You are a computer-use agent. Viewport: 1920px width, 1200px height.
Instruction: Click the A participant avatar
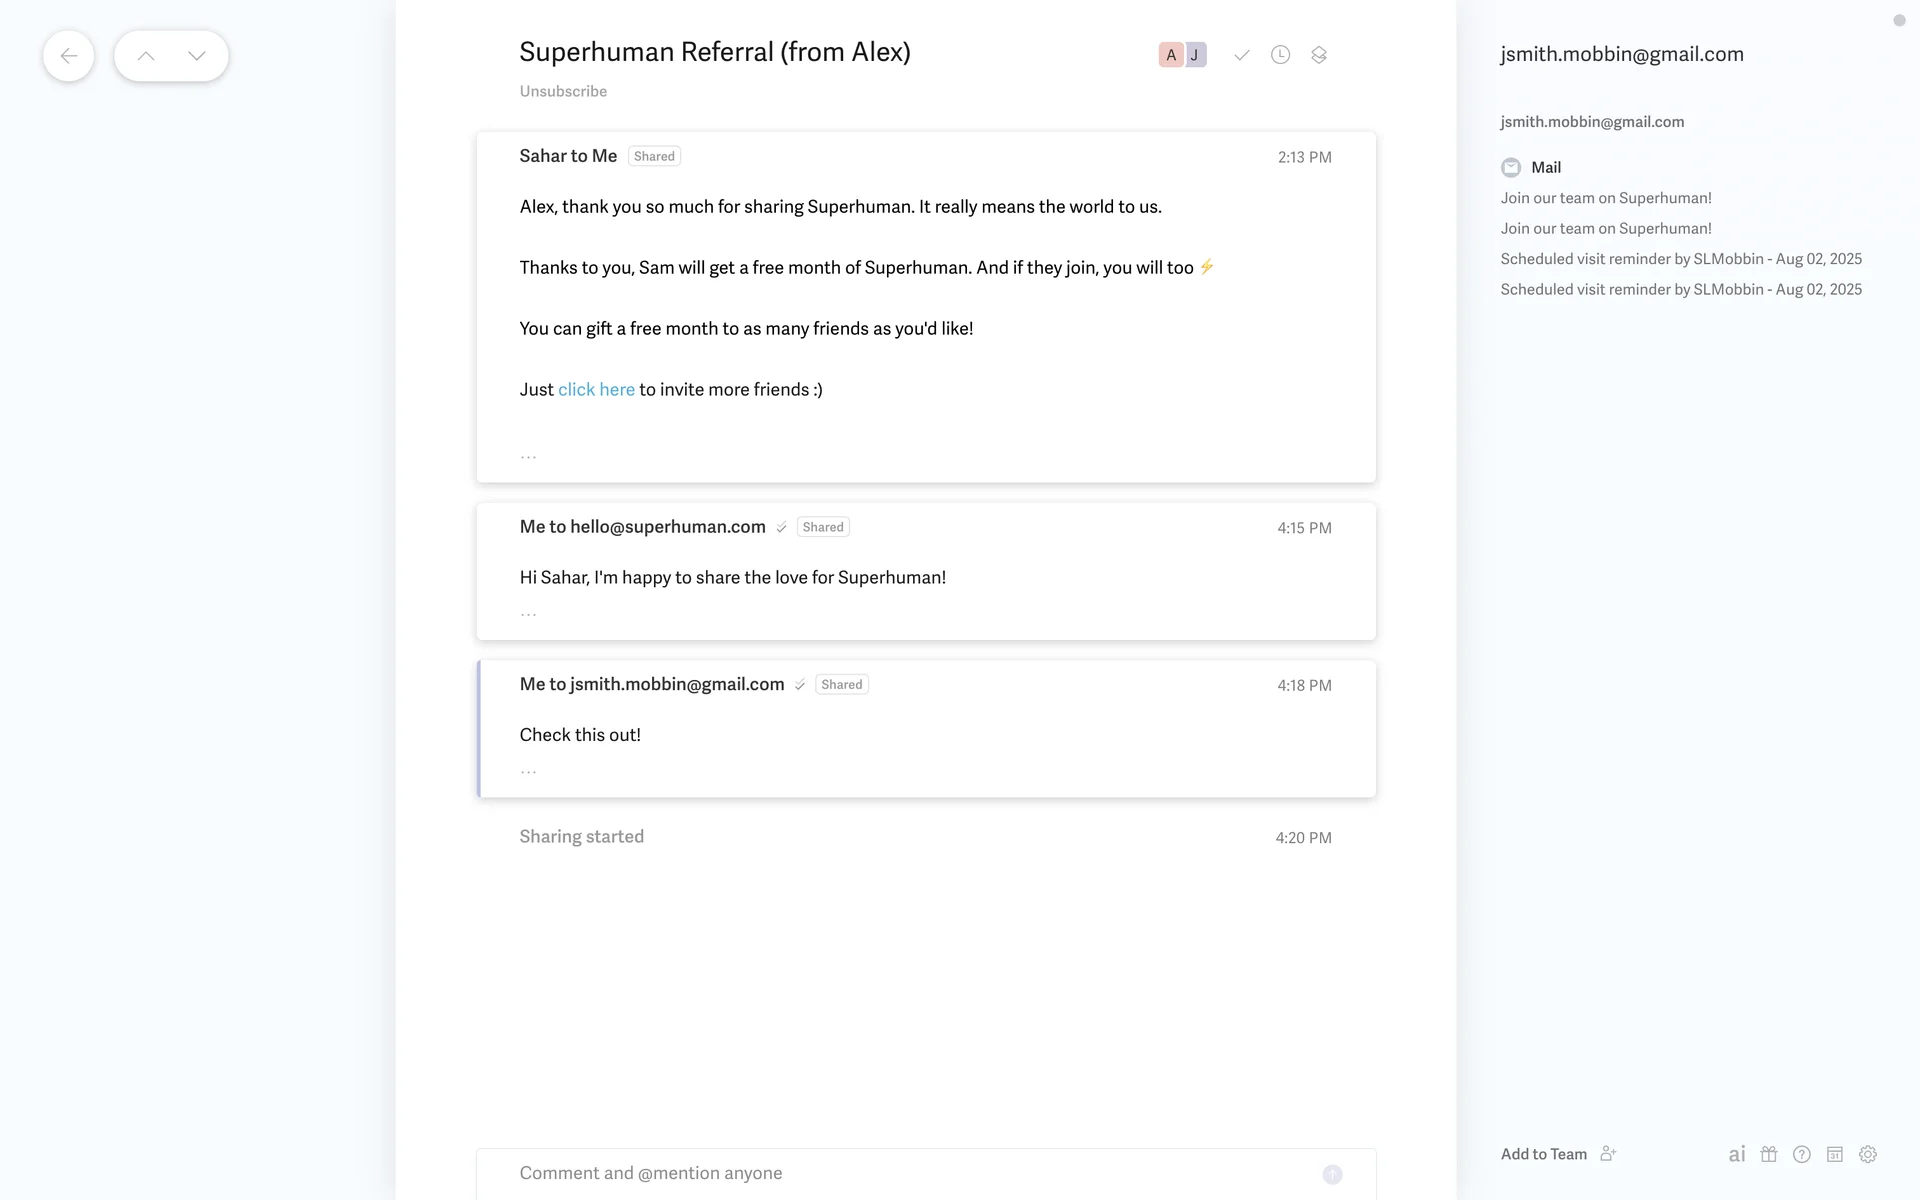click(x=1171, y=55)
